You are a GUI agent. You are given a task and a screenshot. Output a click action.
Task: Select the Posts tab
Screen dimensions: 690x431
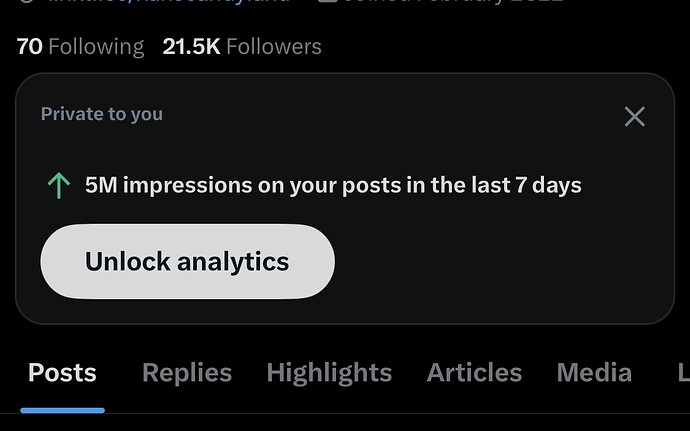pos(62,373)
